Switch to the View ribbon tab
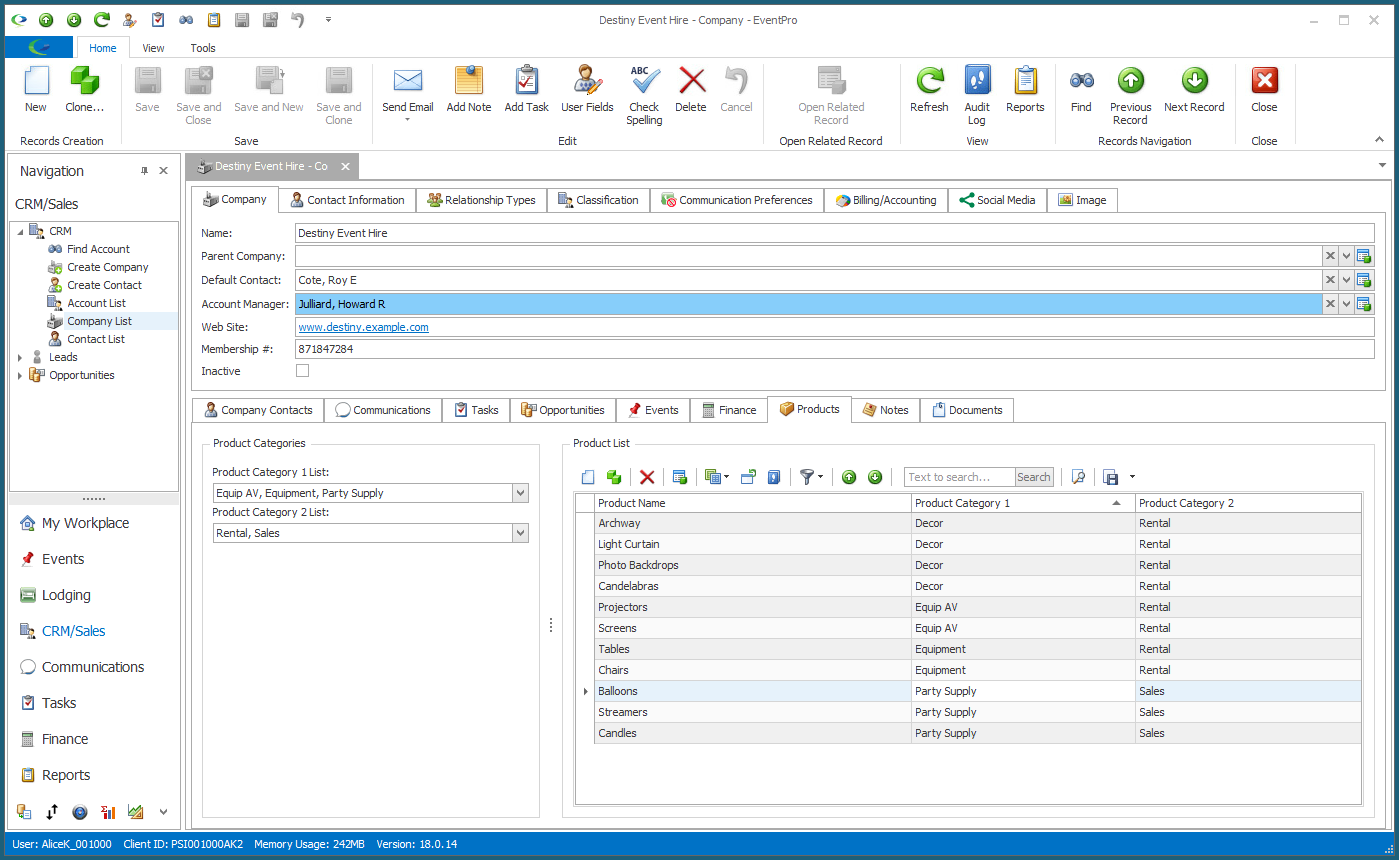The image size is (1399, 860). pyautogui.click(x=153, y=48)
